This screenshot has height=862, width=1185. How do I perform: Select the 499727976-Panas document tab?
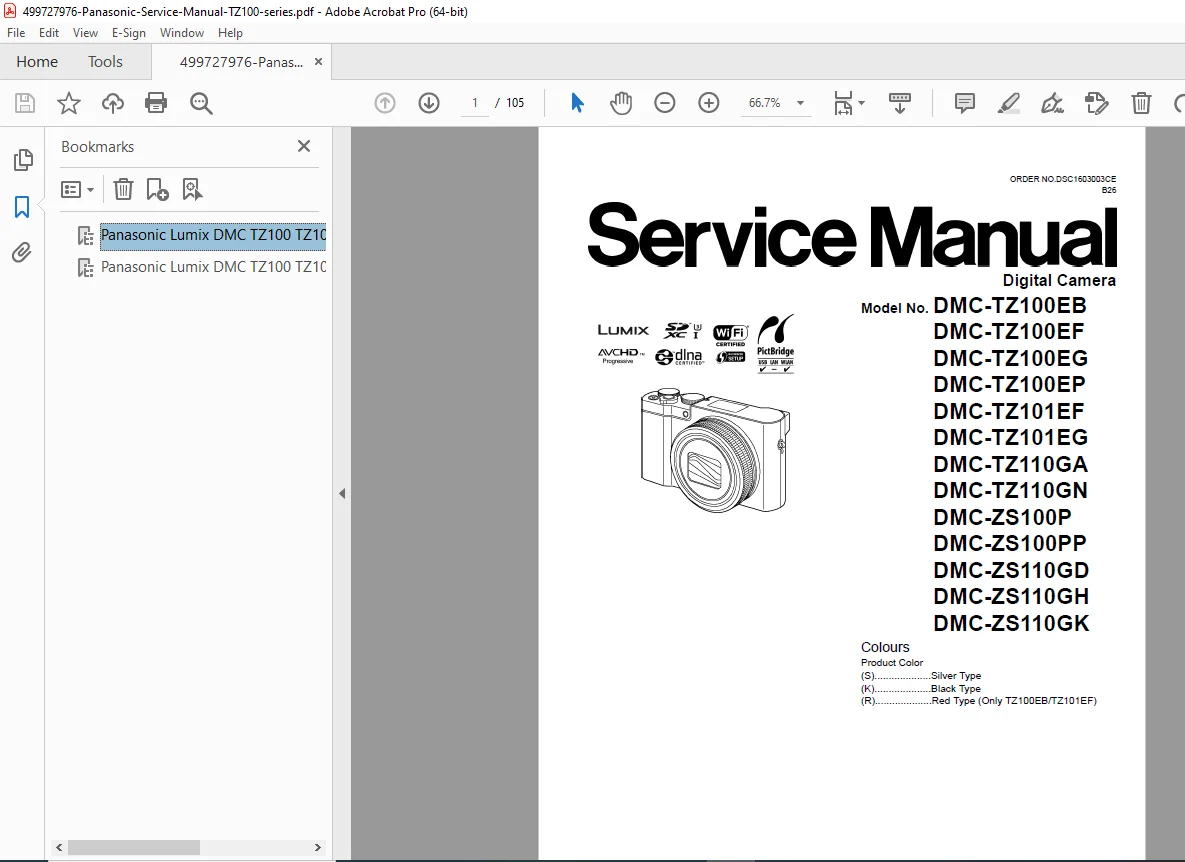tap(241, 62)
